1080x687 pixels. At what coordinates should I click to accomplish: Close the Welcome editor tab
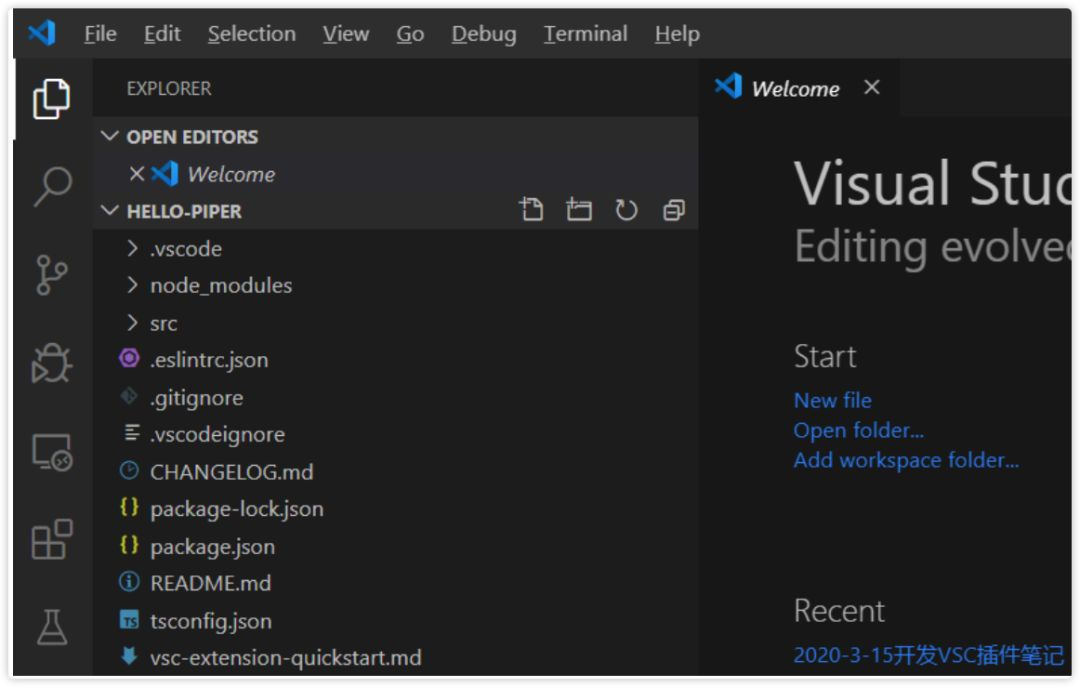[x=872, y=88]
